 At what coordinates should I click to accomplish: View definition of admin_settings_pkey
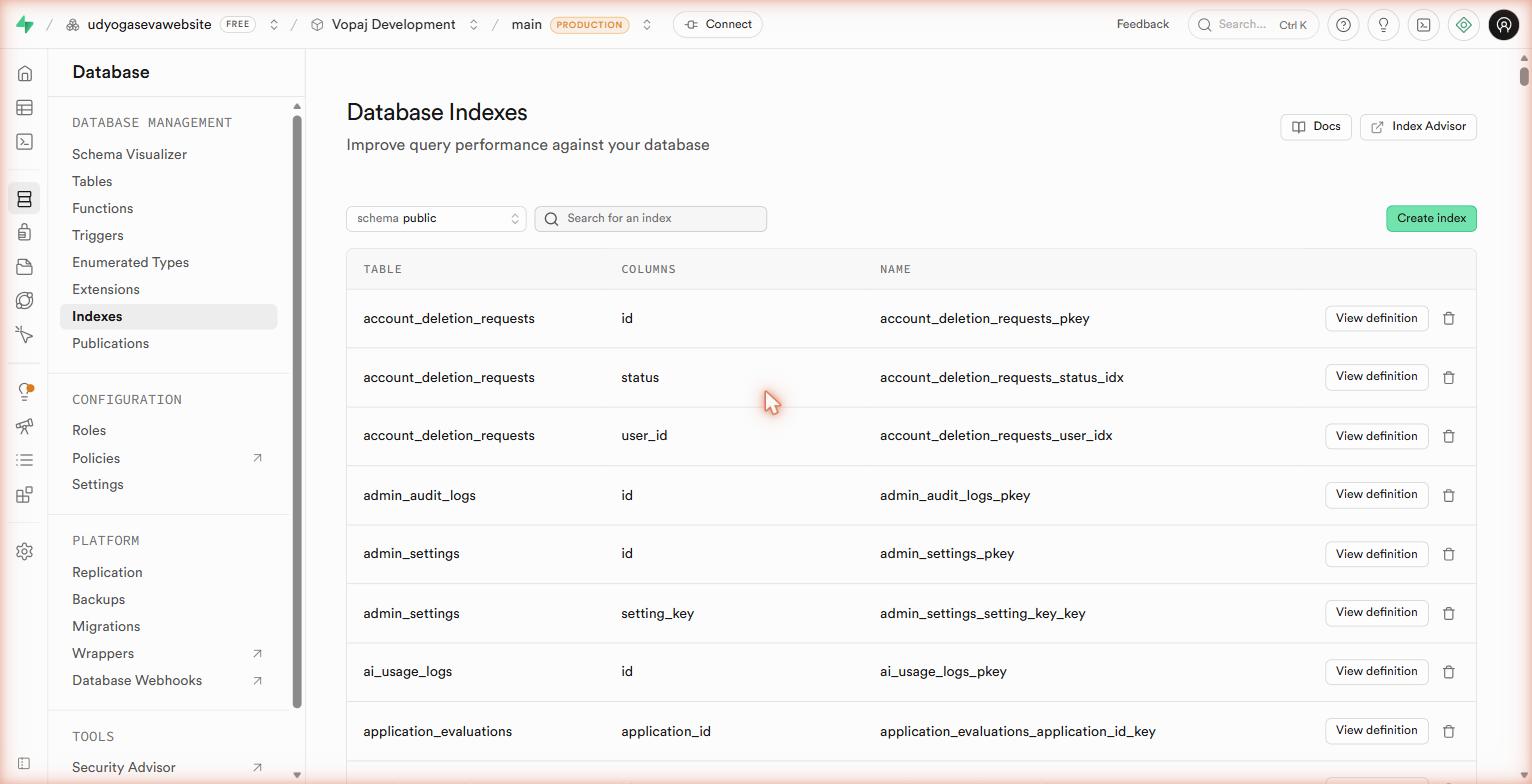(x=1376, y=554)
